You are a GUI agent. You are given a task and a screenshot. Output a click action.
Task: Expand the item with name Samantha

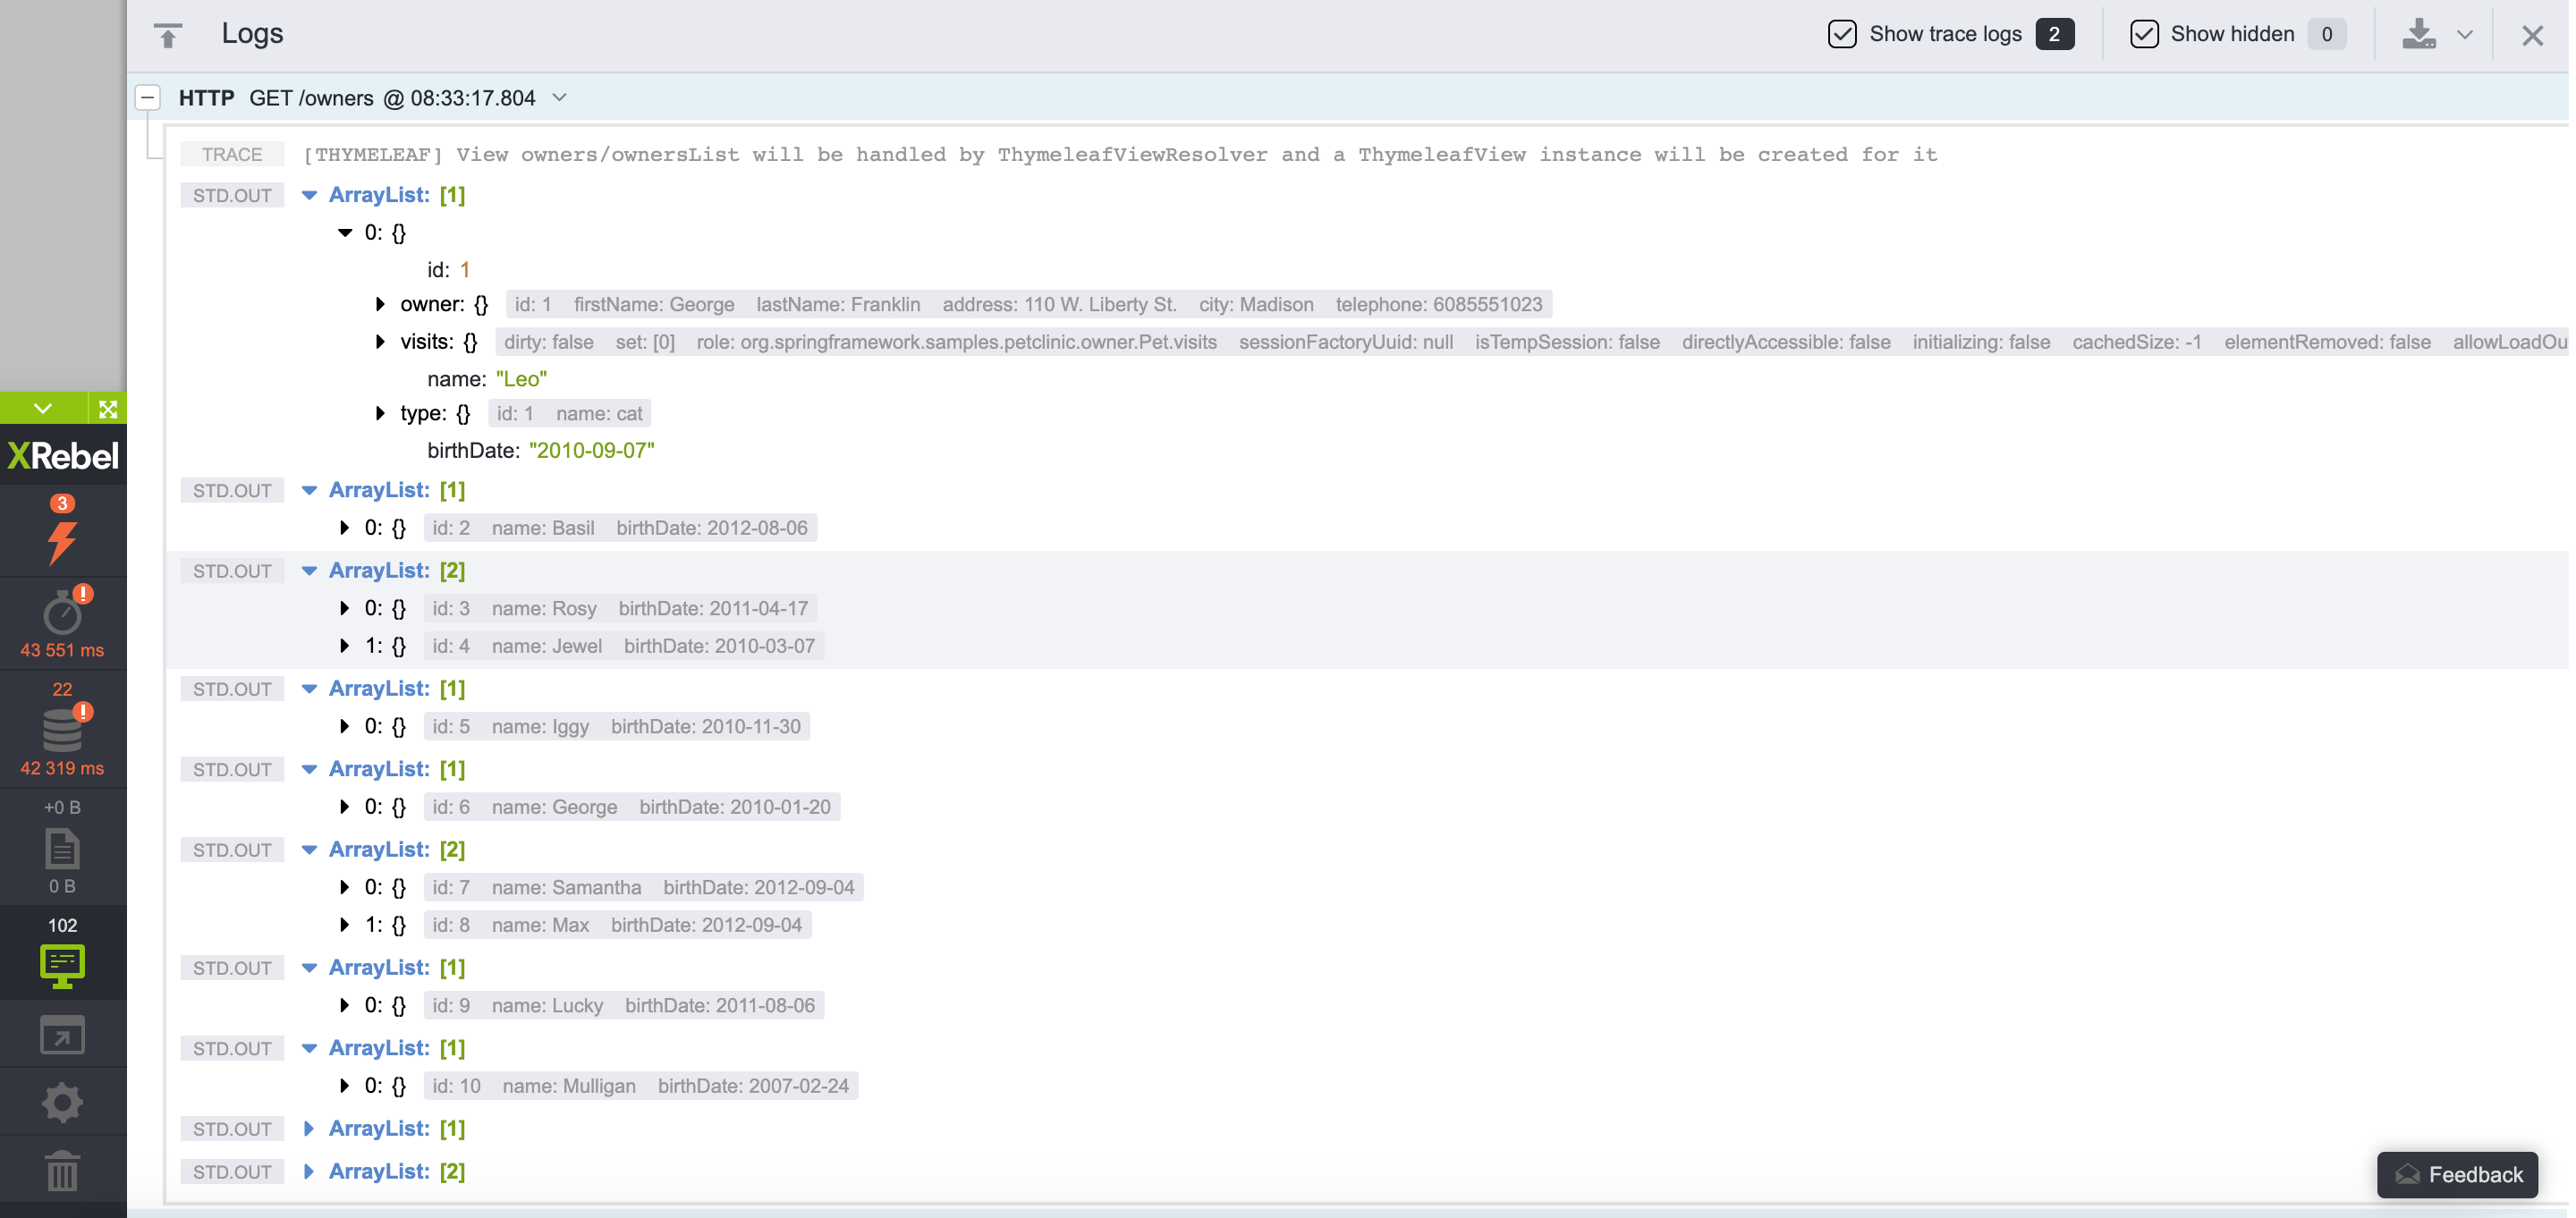point(345,887)
